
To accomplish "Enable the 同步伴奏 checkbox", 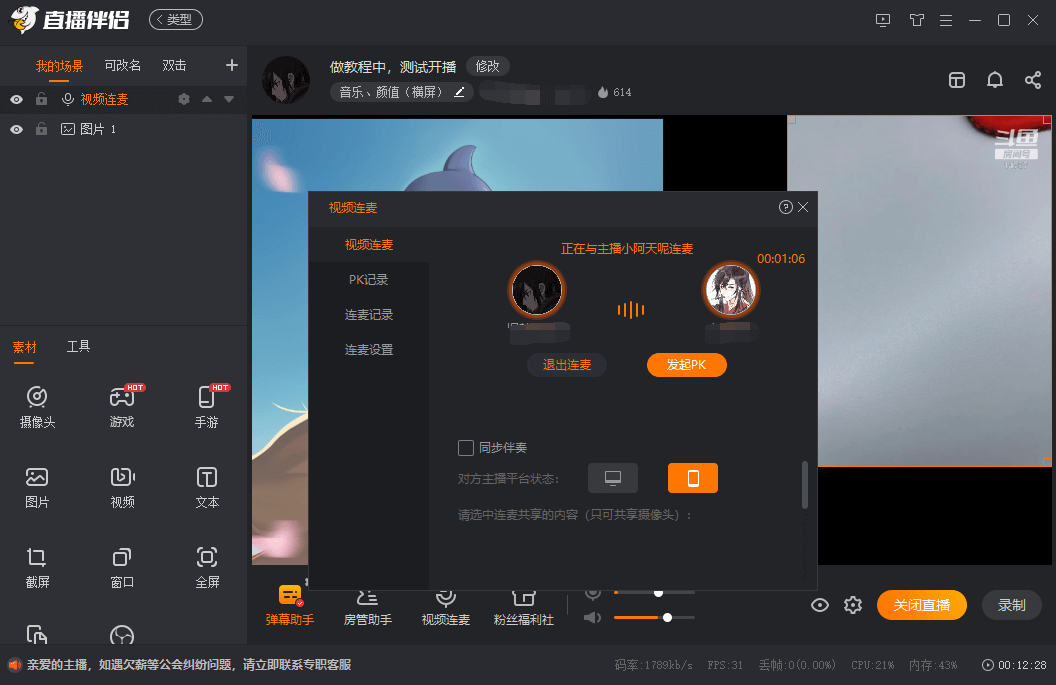I will tap(466, 448).
